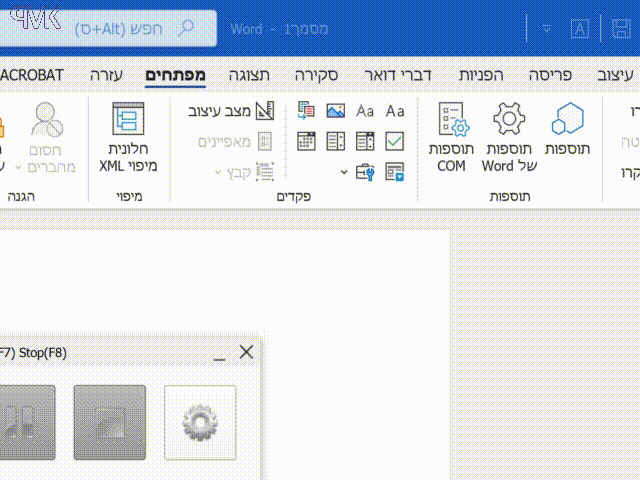Viewport: 640px width, 480px height.
Task: Insert picture content control
Action: pyautogui.click(x=336, y=111)
